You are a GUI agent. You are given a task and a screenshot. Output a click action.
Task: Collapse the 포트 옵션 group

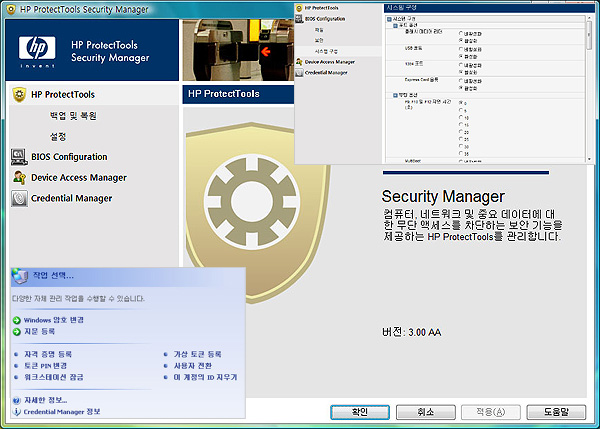(x=395, y=25)
